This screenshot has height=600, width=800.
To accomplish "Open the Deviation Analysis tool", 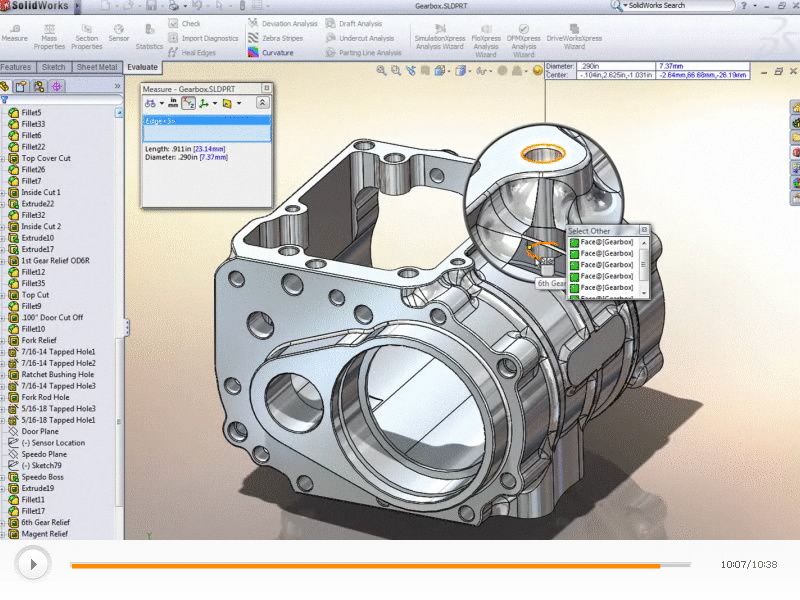I will pyautogui.click(x=253, y=23).
